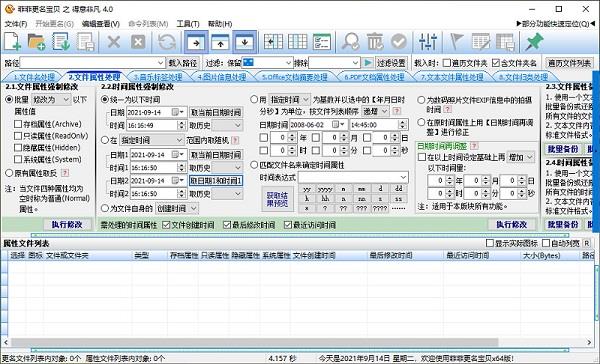The image size is (600, 364).
Task: Click the grid with star column icon
Action: coord(273,41)
